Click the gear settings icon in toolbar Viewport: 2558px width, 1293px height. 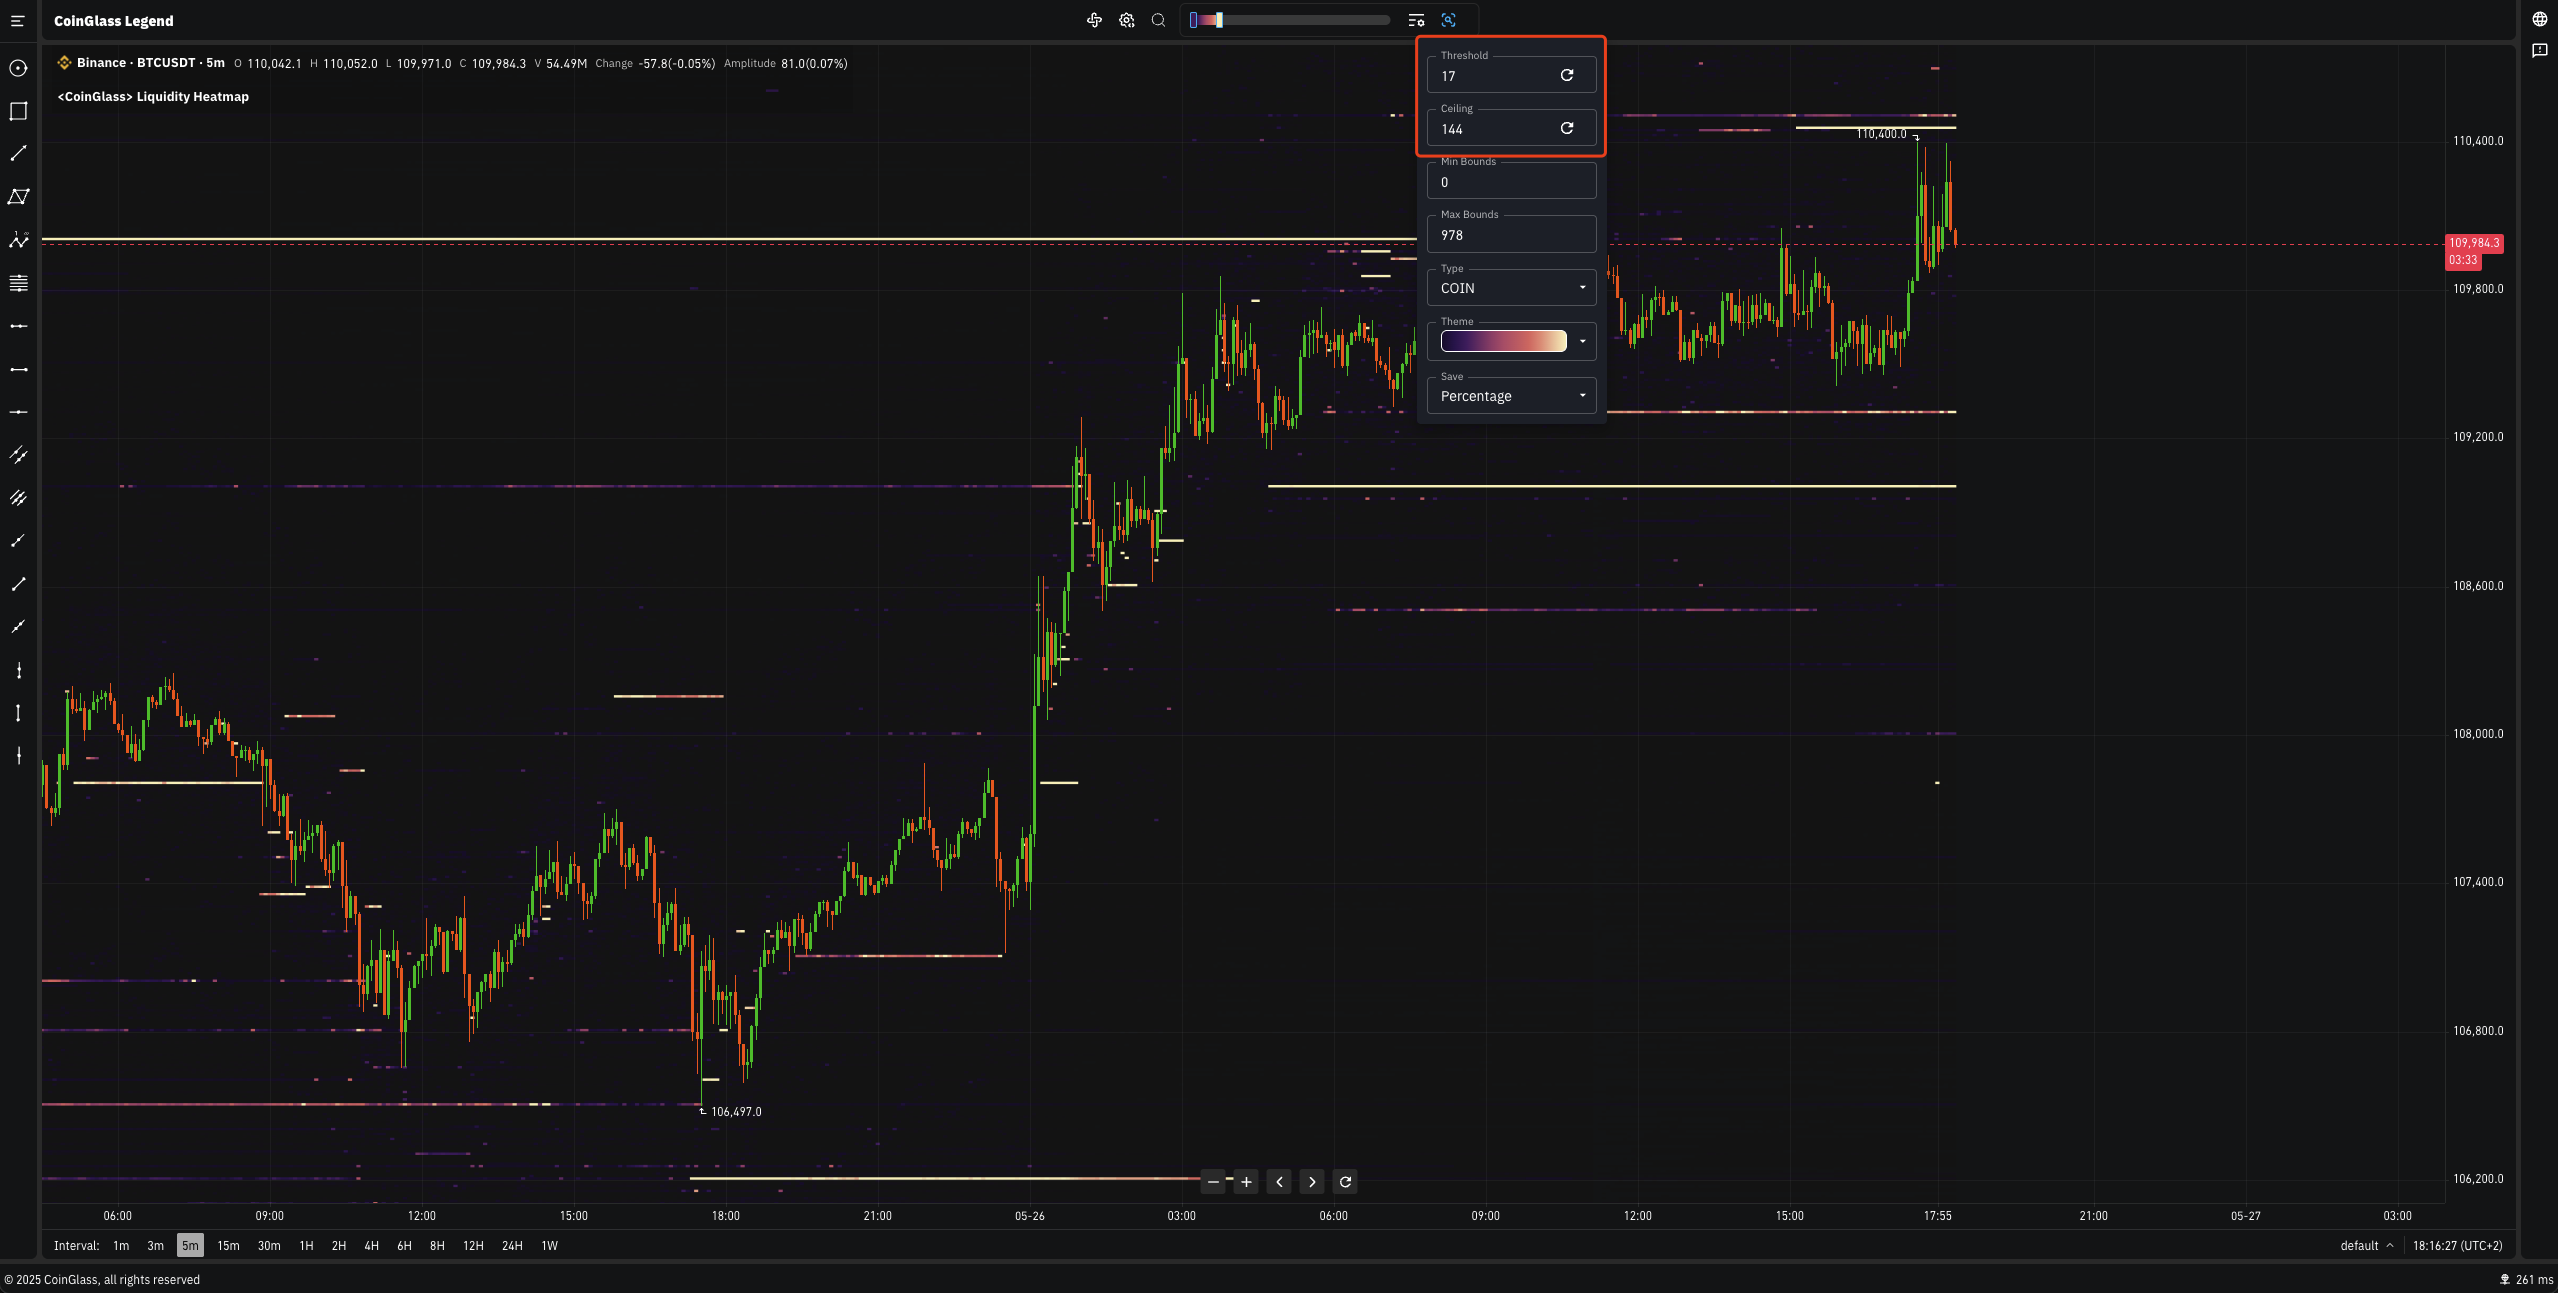point(1127,20)
